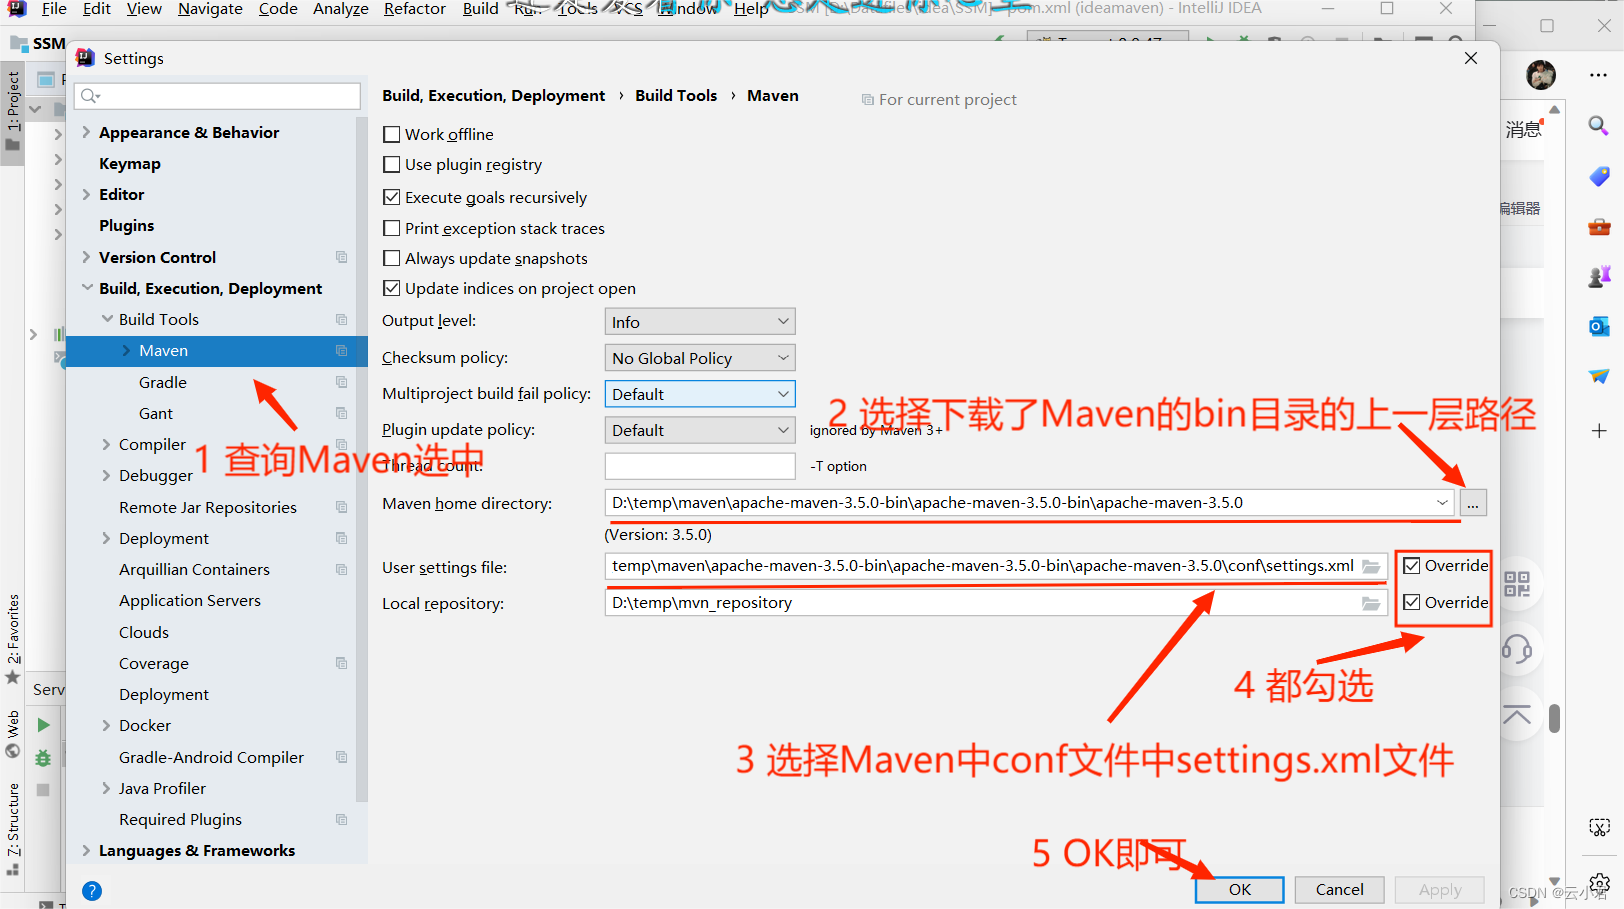Open the File menu
The width and height of the screenshot is (1624, 909).
[54, 9]
